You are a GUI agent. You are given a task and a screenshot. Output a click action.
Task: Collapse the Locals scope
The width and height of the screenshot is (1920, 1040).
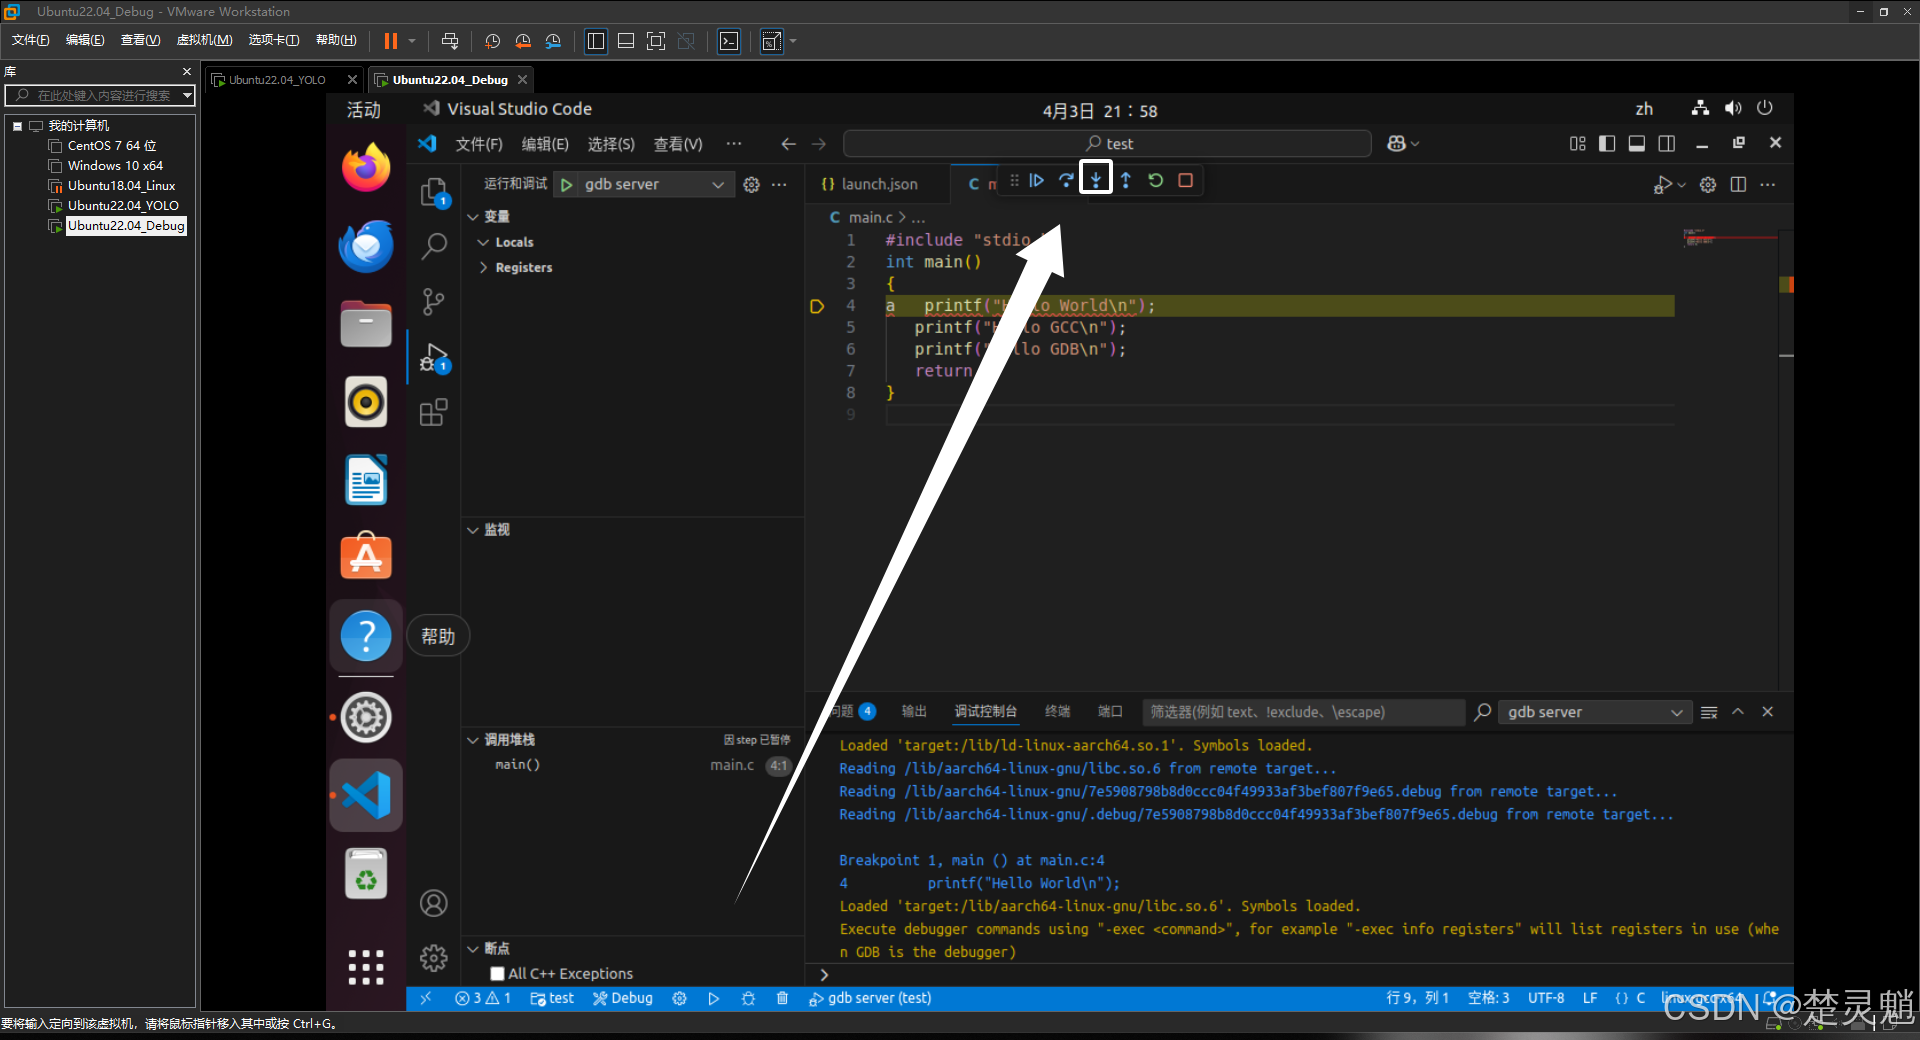pyautogui.click(x=483, y=243)
